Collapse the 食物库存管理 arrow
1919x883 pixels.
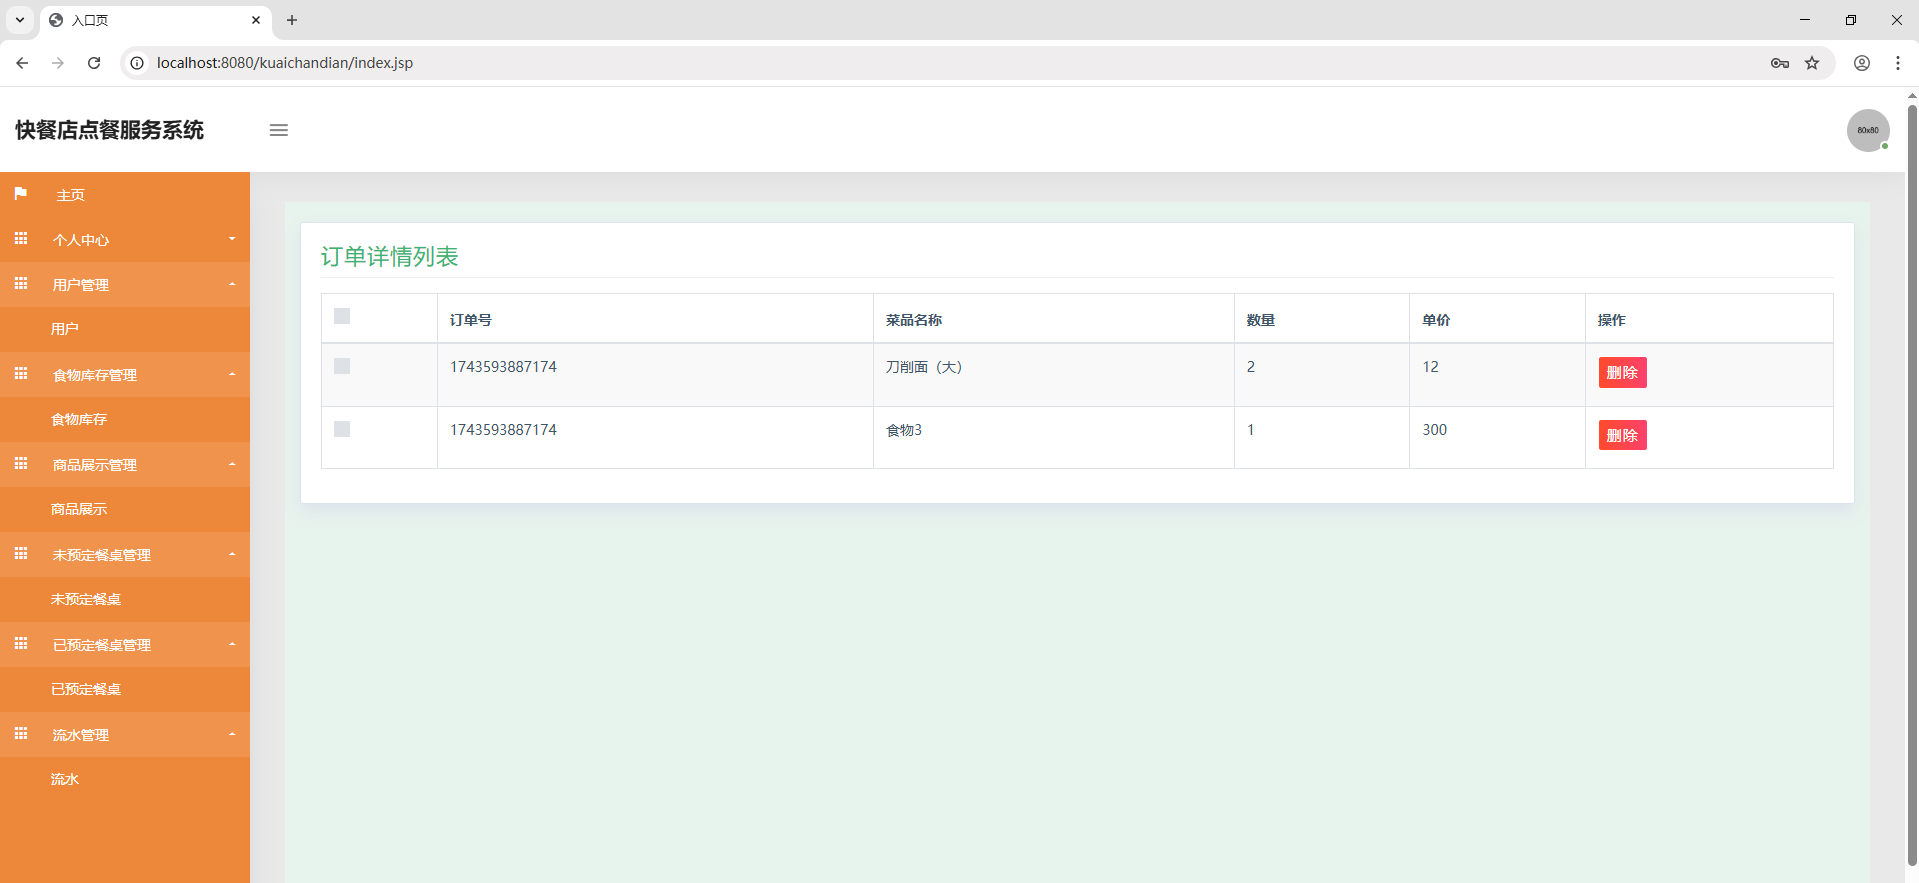[232, 374]
